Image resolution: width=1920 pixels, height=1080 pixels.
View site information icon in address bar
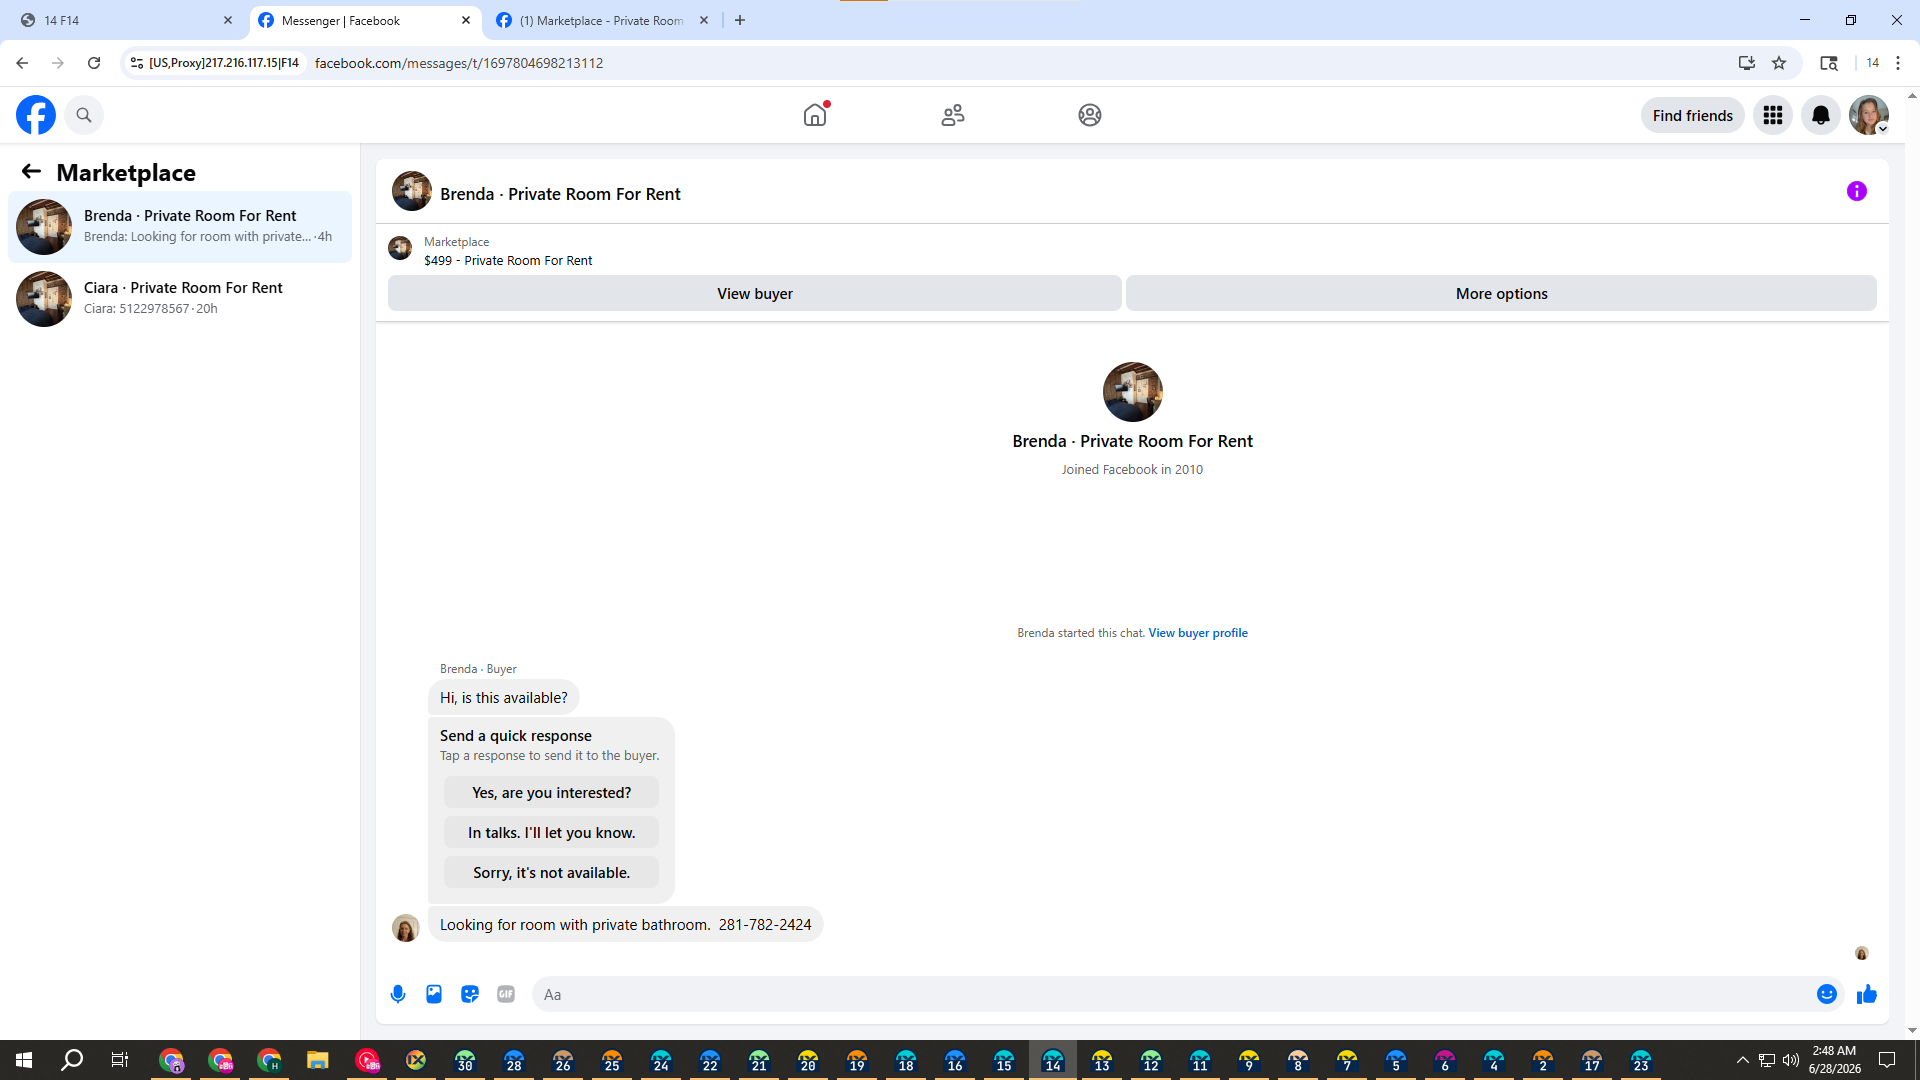[x=137, y=63]
